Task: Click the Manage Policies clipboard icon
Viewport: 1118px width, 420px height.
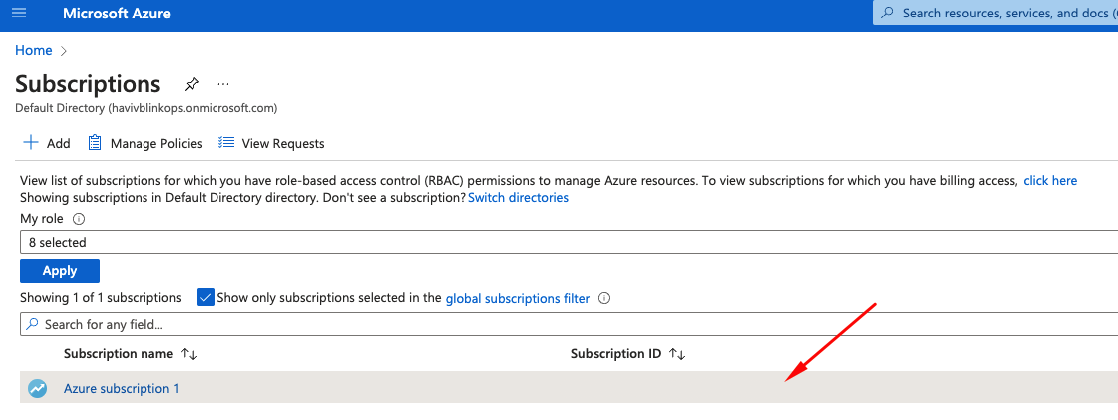Action: click(96, 143)
